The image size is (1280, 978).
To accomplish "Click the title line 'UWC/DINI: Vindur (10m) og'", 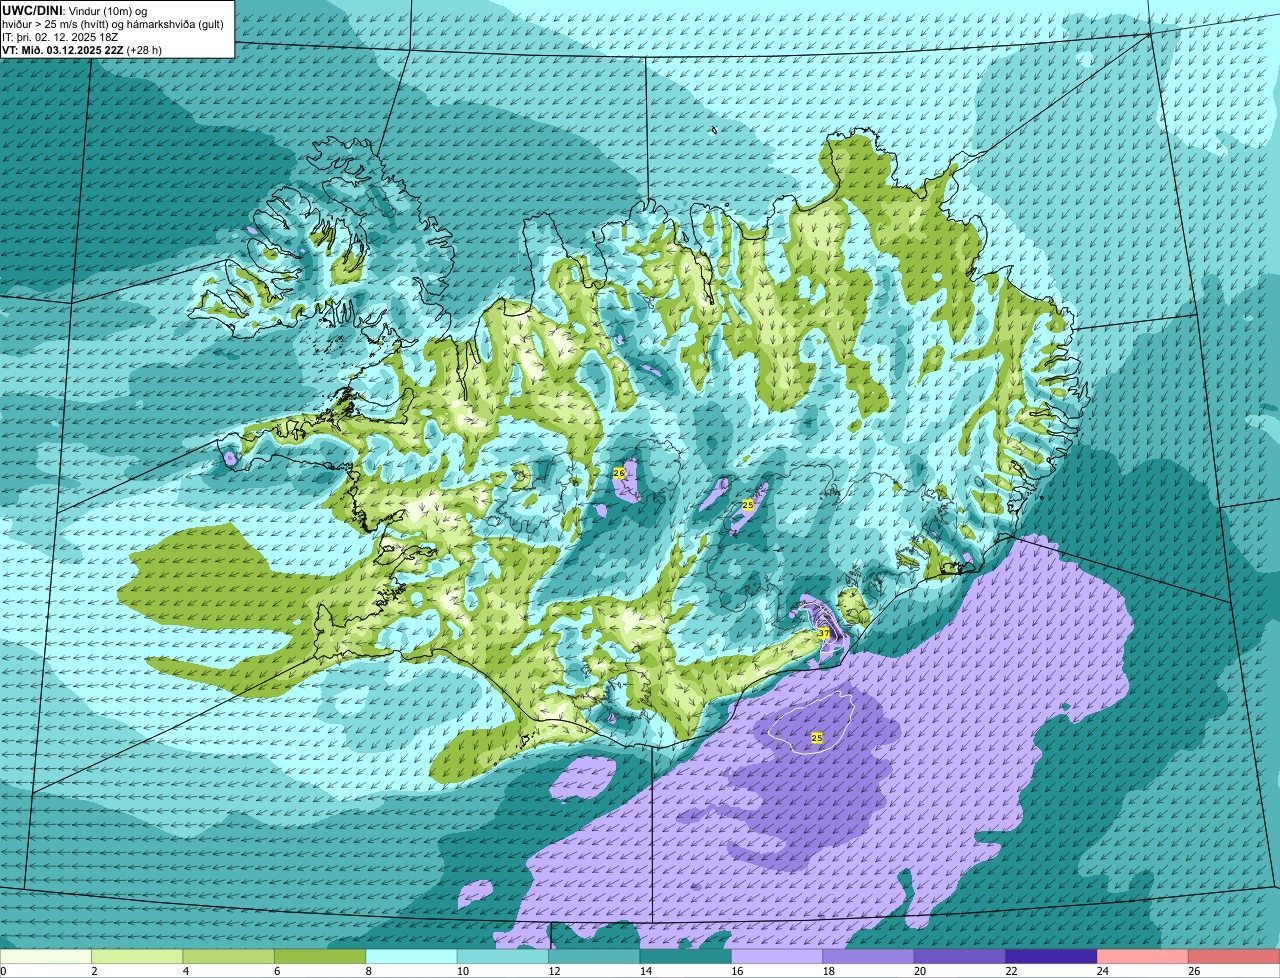I will pyautogui.click(x=74, y=10).
